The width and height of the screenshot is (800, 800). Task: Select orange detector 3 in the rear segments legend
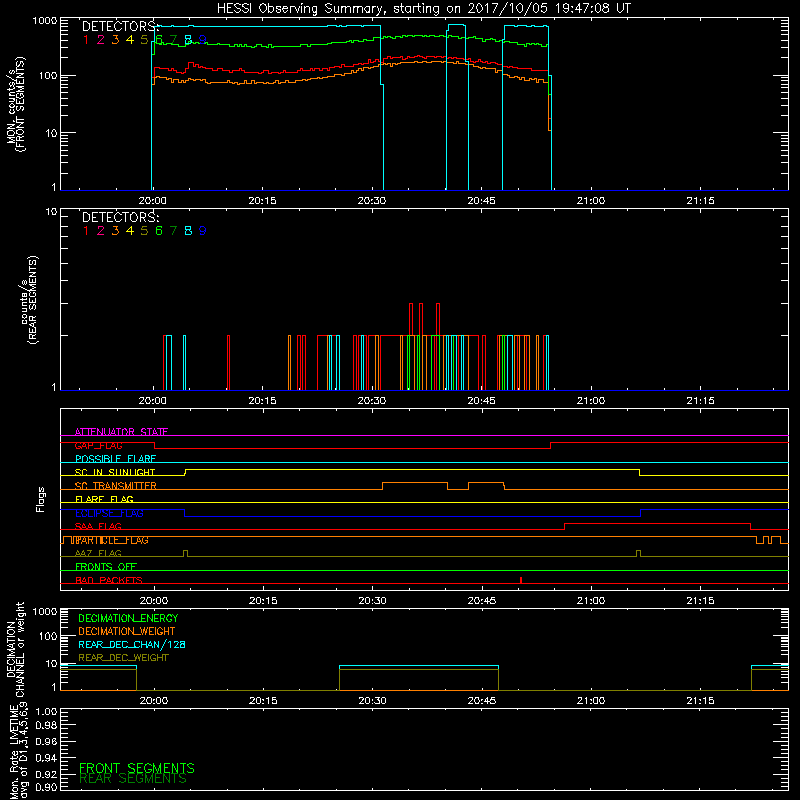point(115,231)
